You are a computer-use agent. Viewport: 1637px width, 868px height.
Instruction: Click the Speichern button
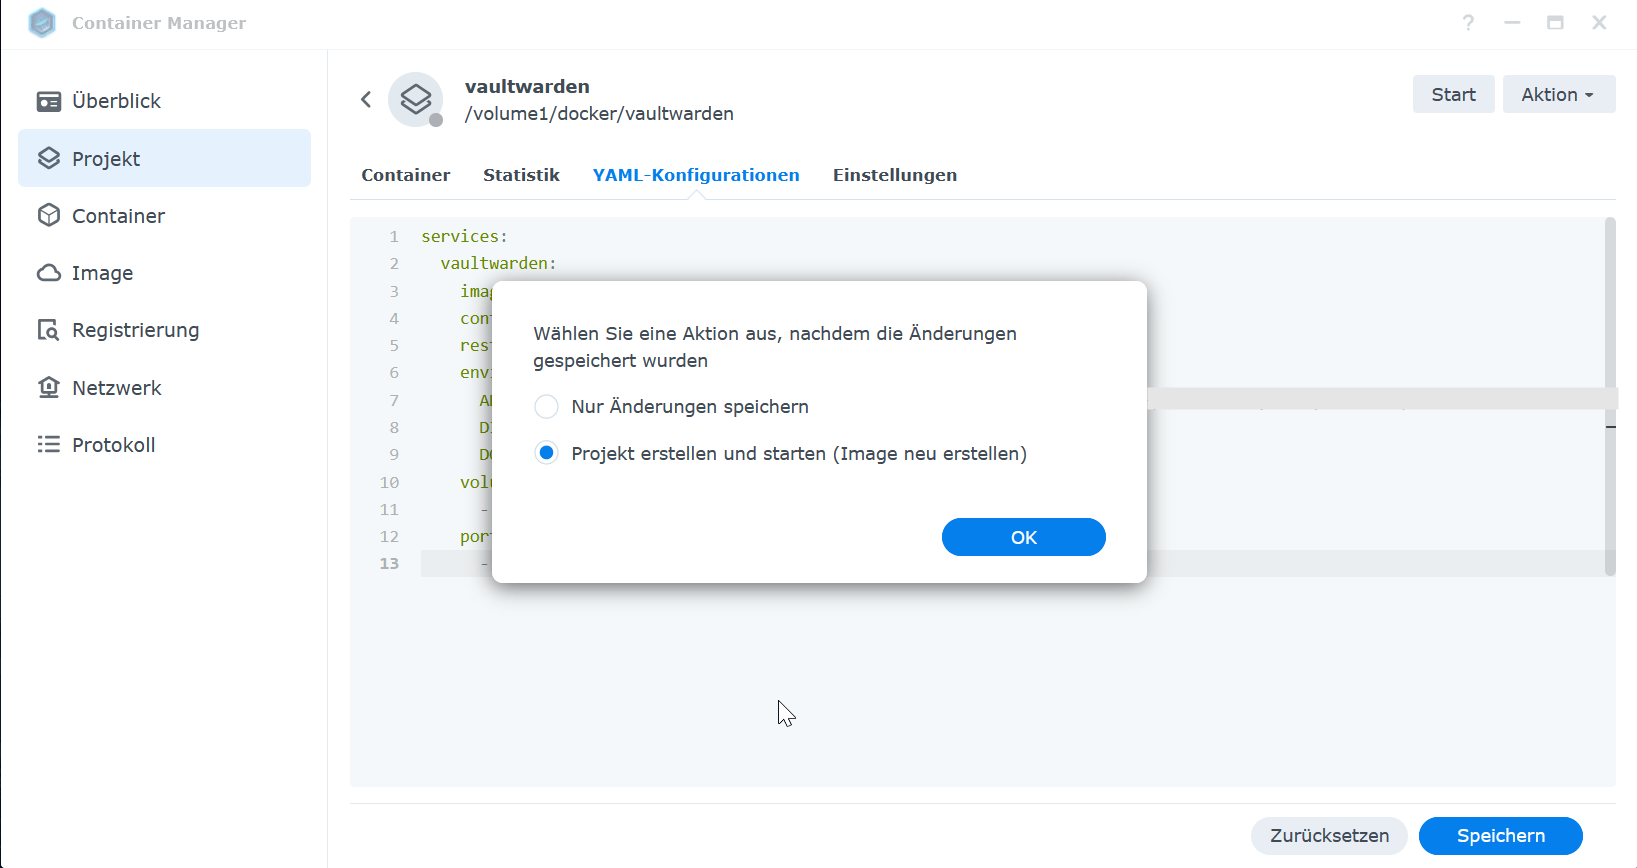1500,836
